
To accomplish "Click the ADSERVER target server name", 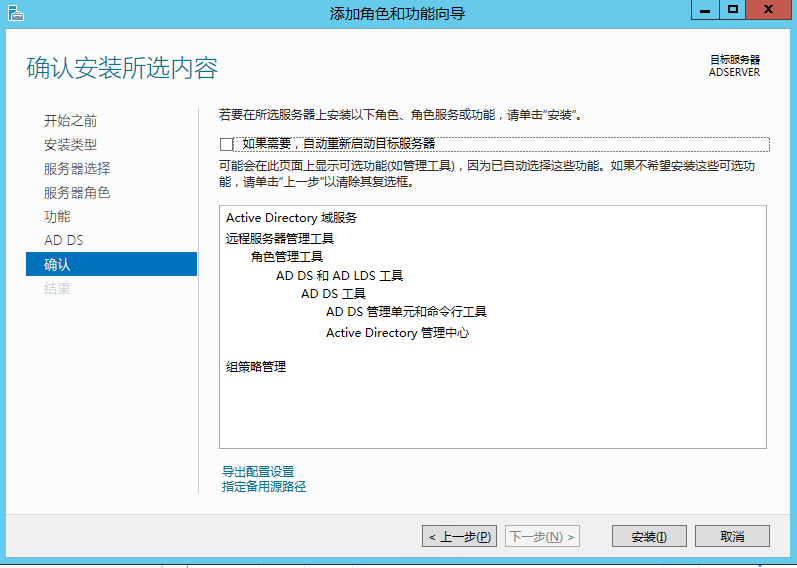I will point(734,73).
